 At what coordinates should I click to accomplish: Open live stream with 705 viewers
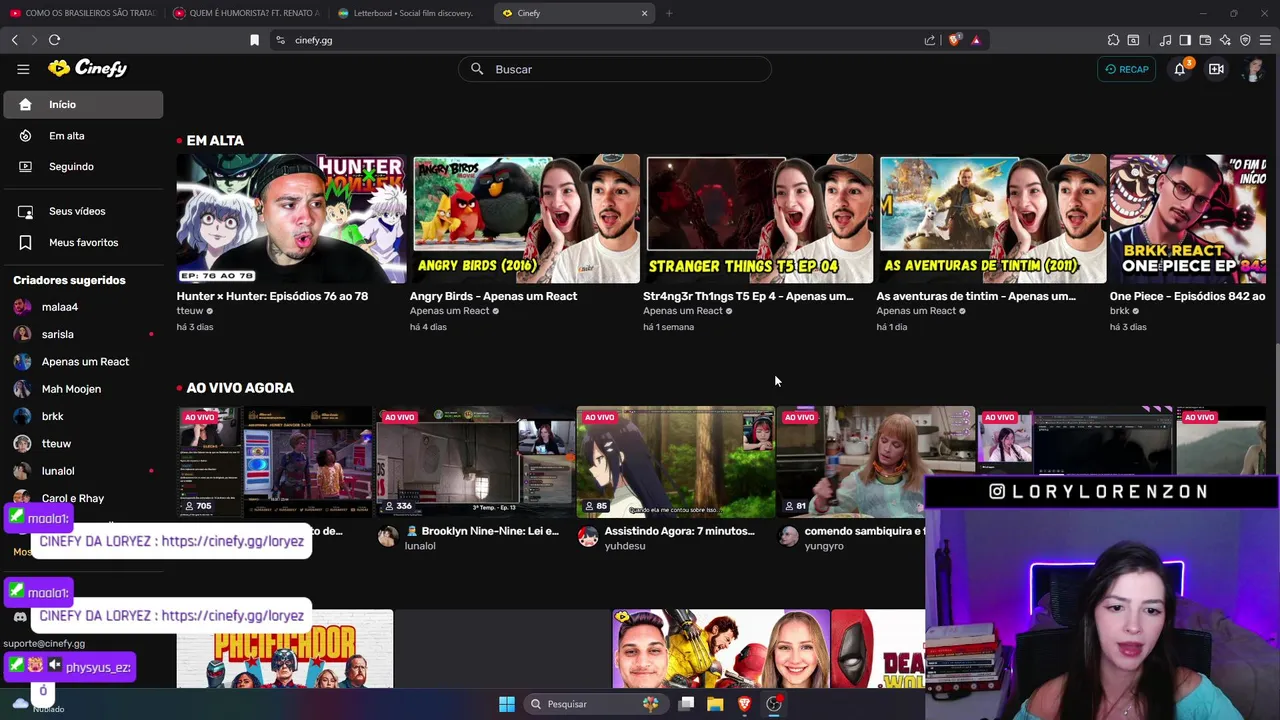coord(275,462)
